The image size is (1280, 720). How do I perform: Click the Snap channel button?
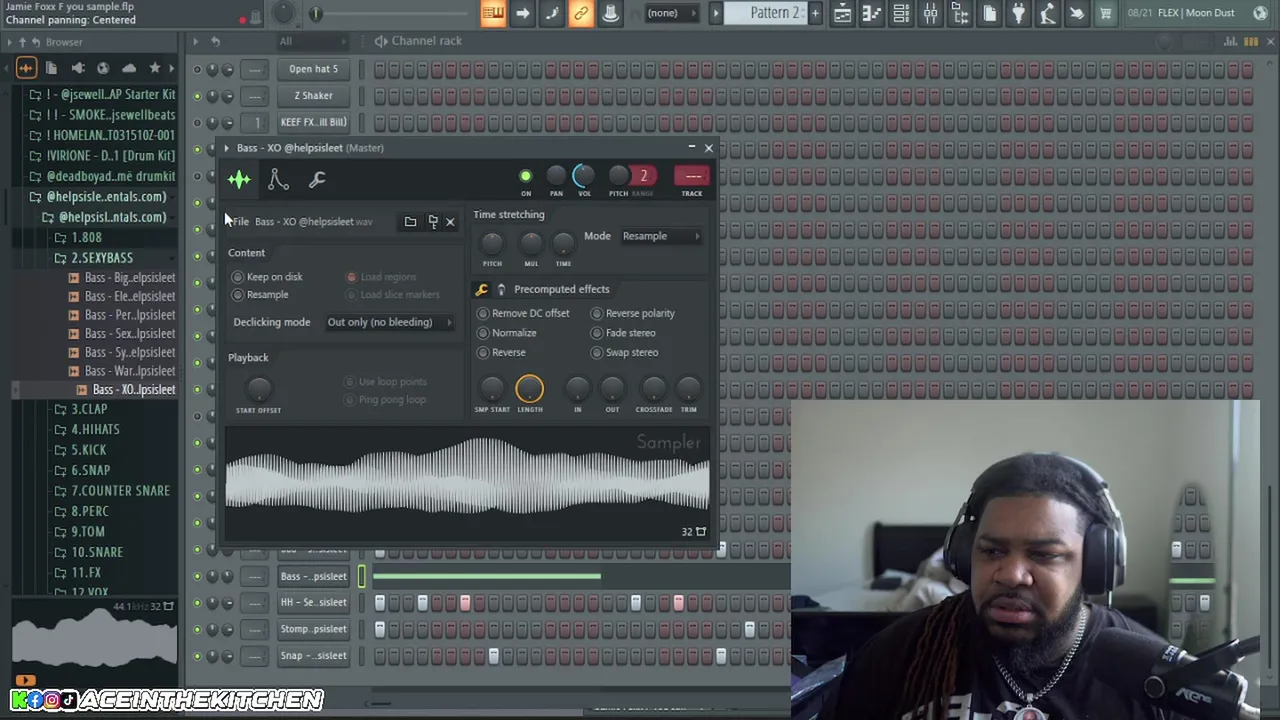pyautogui.click(x=313, y=656)
